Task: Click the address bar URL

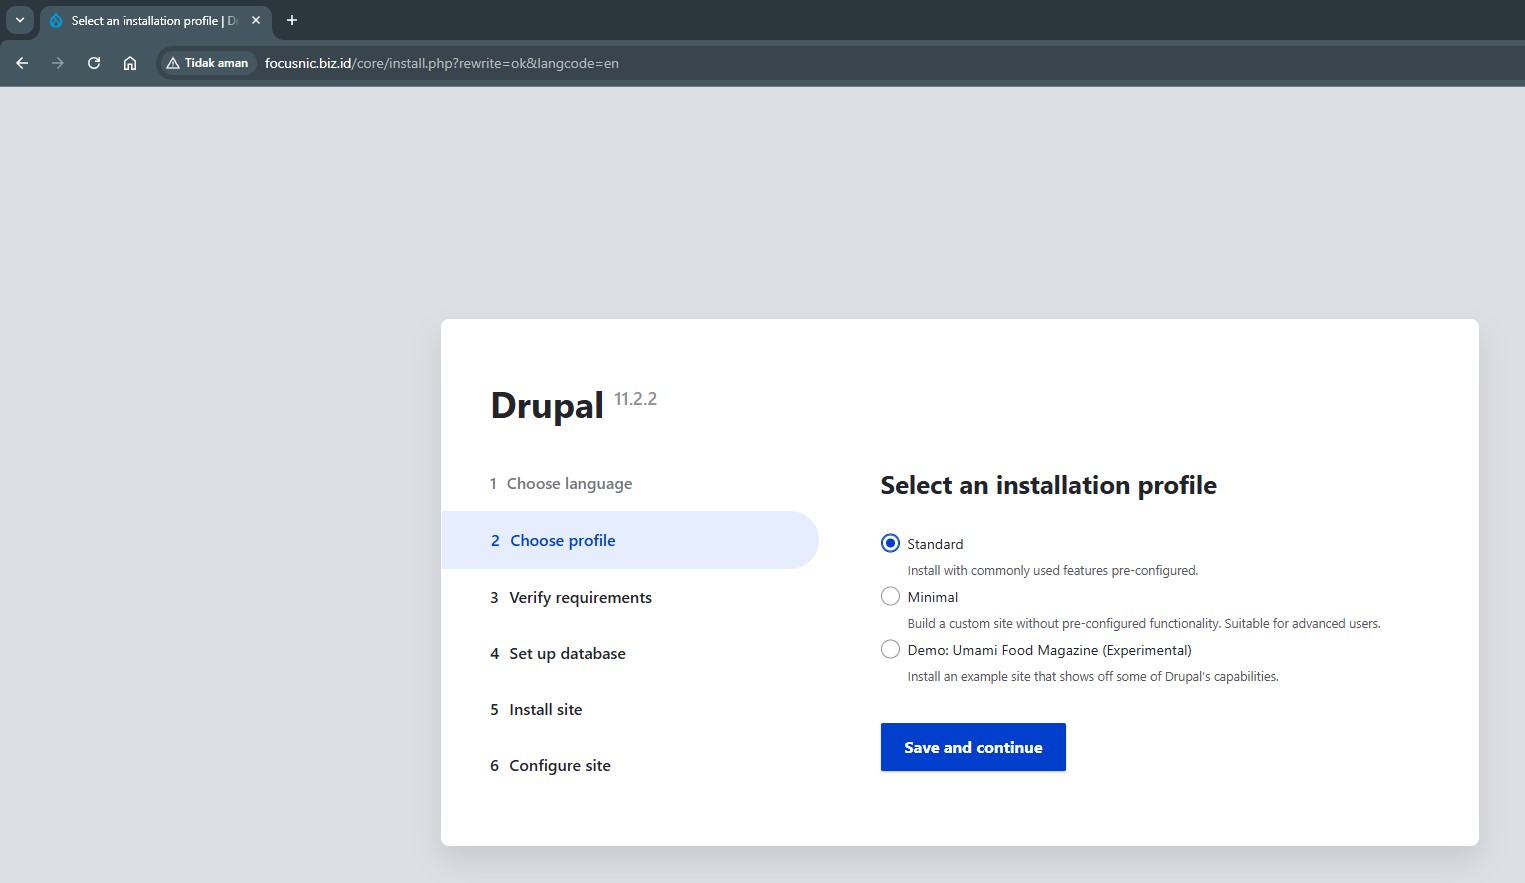Action: pos(441,63)
